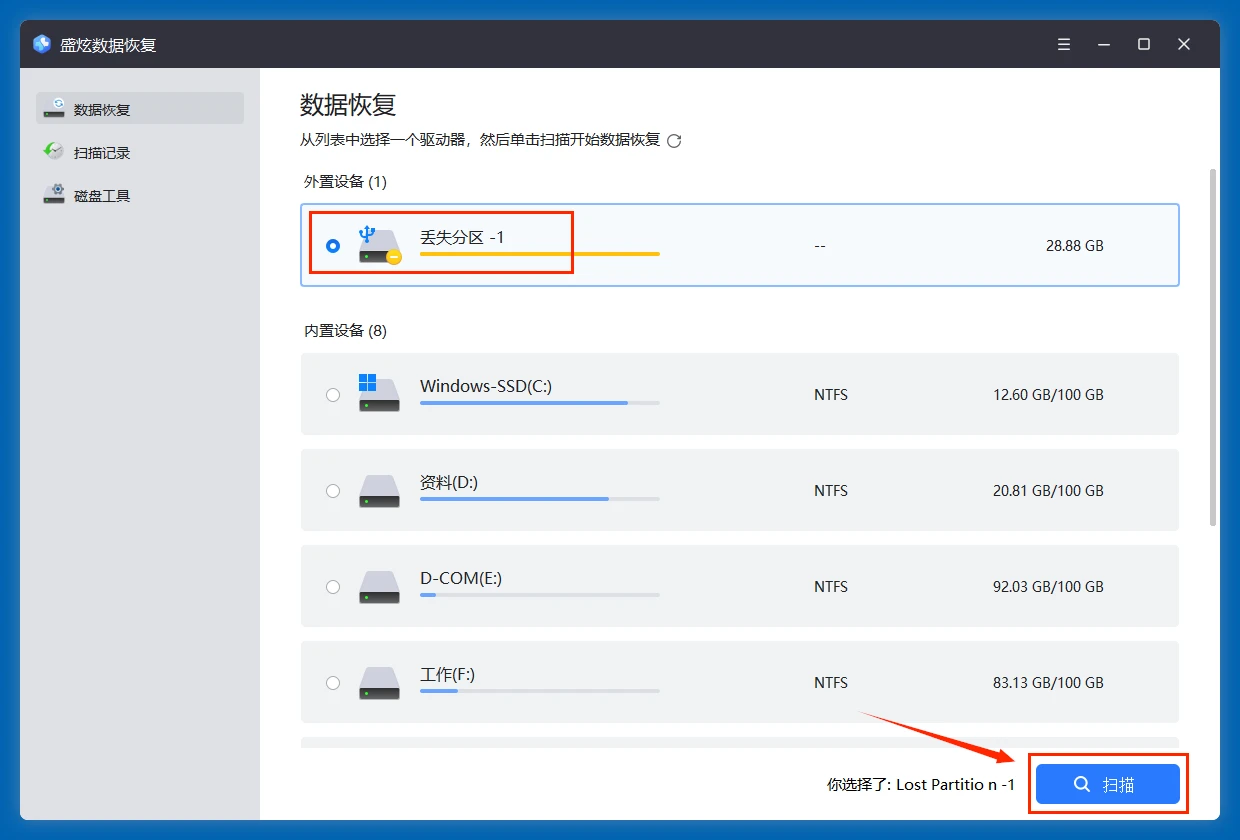The height and width of the screenshot is (840, 1240).
Task: Select the Windows-SSD(C:) radio button
Action: click(x=333, y=394)
